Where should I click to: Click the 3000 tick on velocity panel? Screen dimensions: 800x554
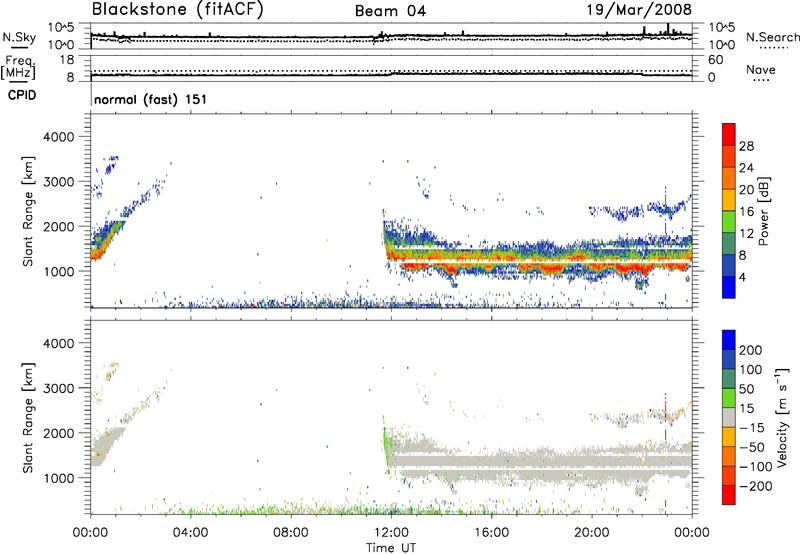(59, 388)
